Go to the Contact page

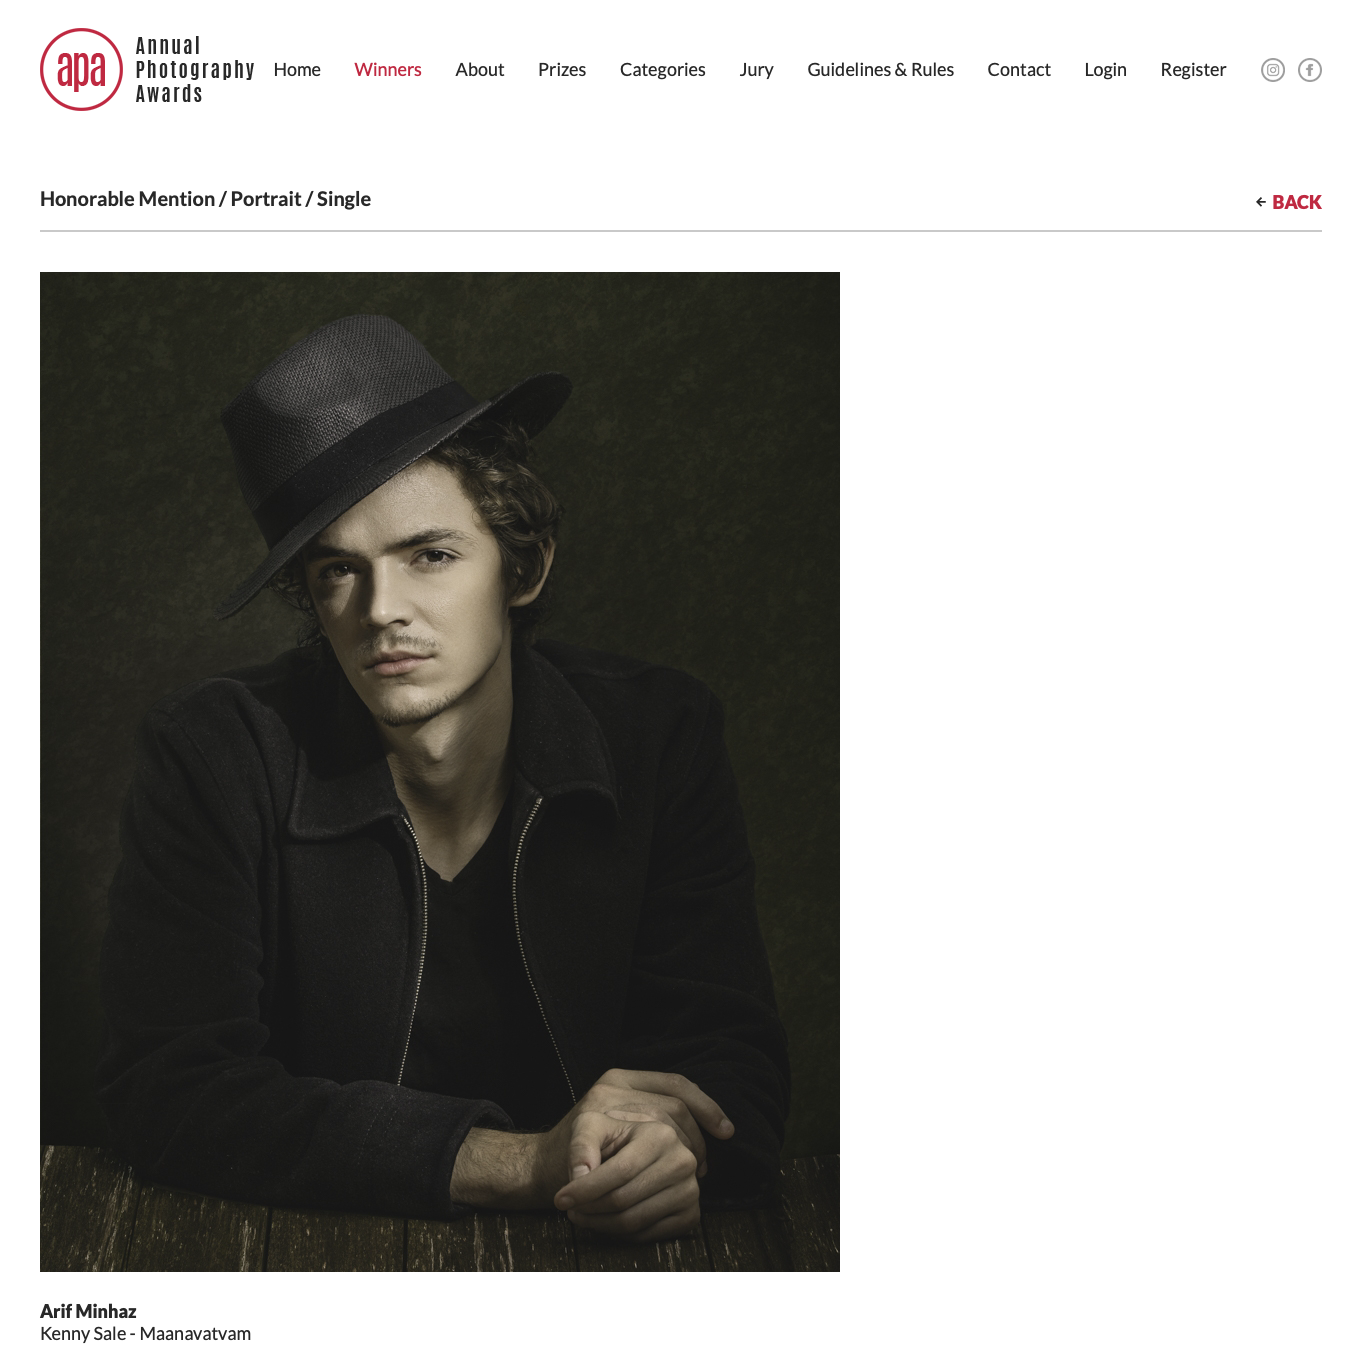1019,69
